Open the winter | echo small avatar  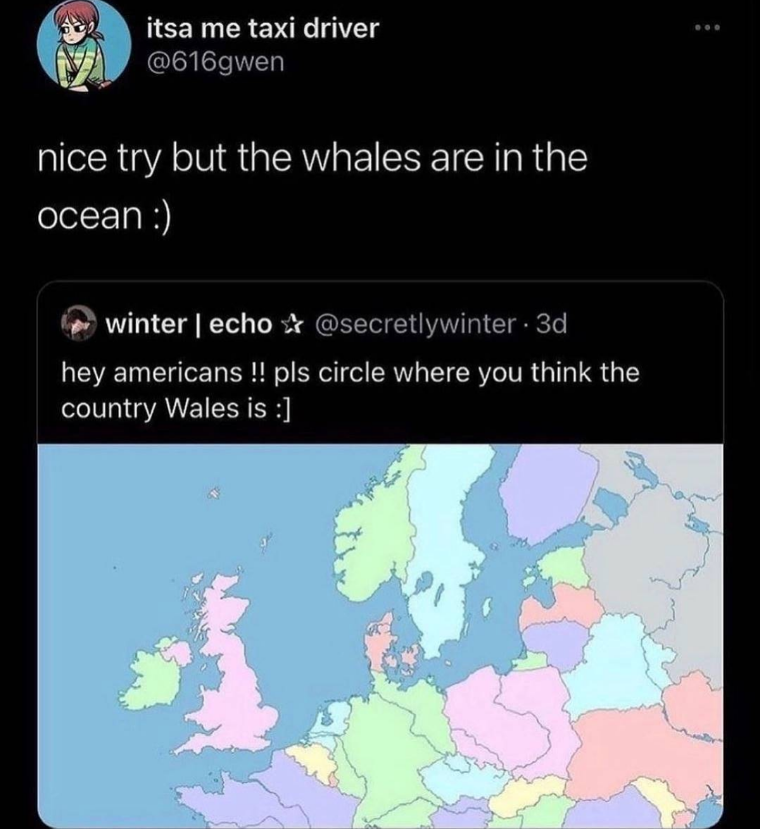(79, 324)
